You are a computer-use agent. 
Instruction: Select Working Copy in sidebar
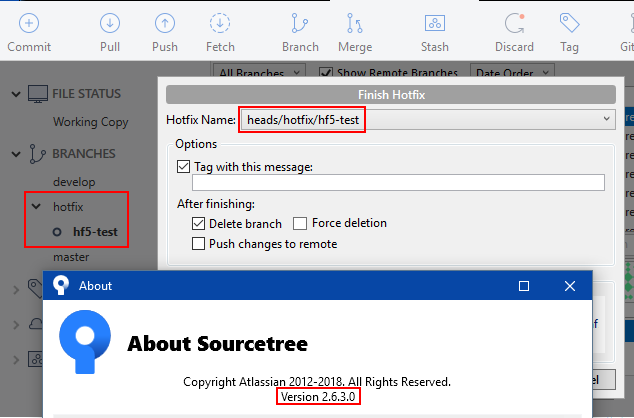tap(91, 122)
